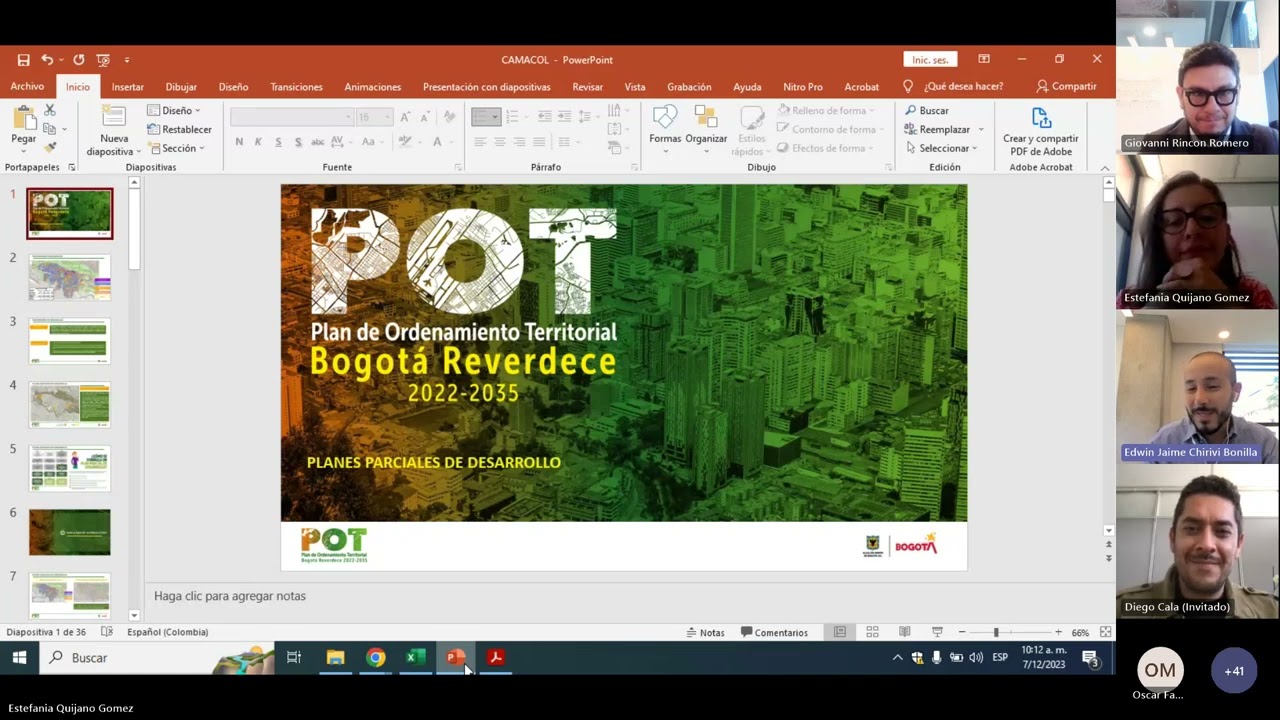Viewport: 1280px width, 720px height.
Task: Open the Archivo tab
Action: 27,87
